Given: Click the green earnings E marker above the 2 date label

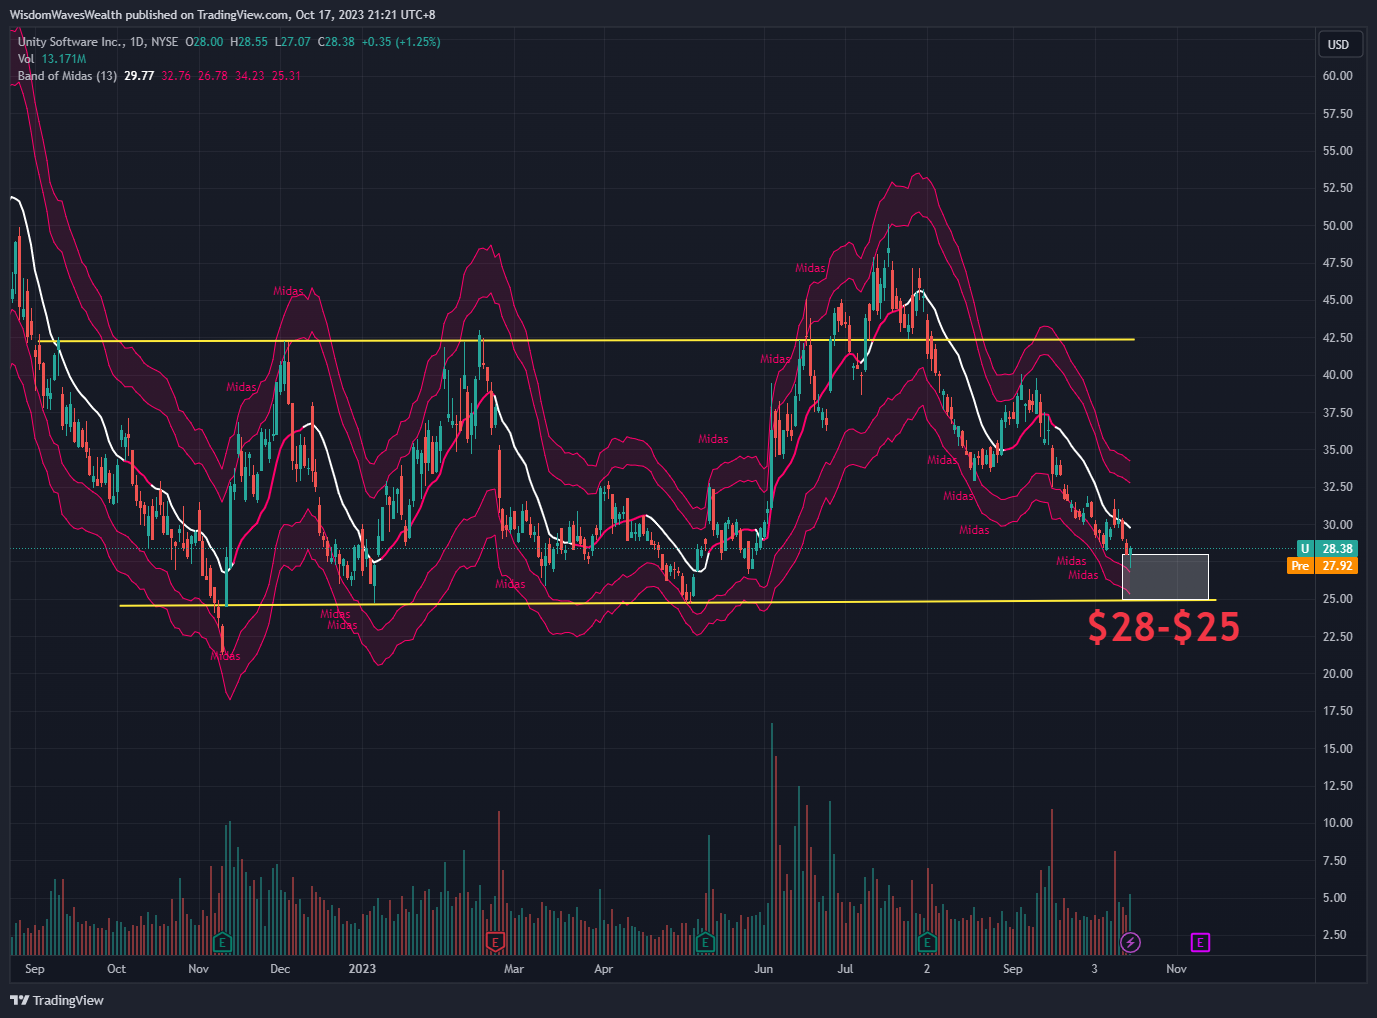Looking at the screenshot, I should tap(927, 942).
